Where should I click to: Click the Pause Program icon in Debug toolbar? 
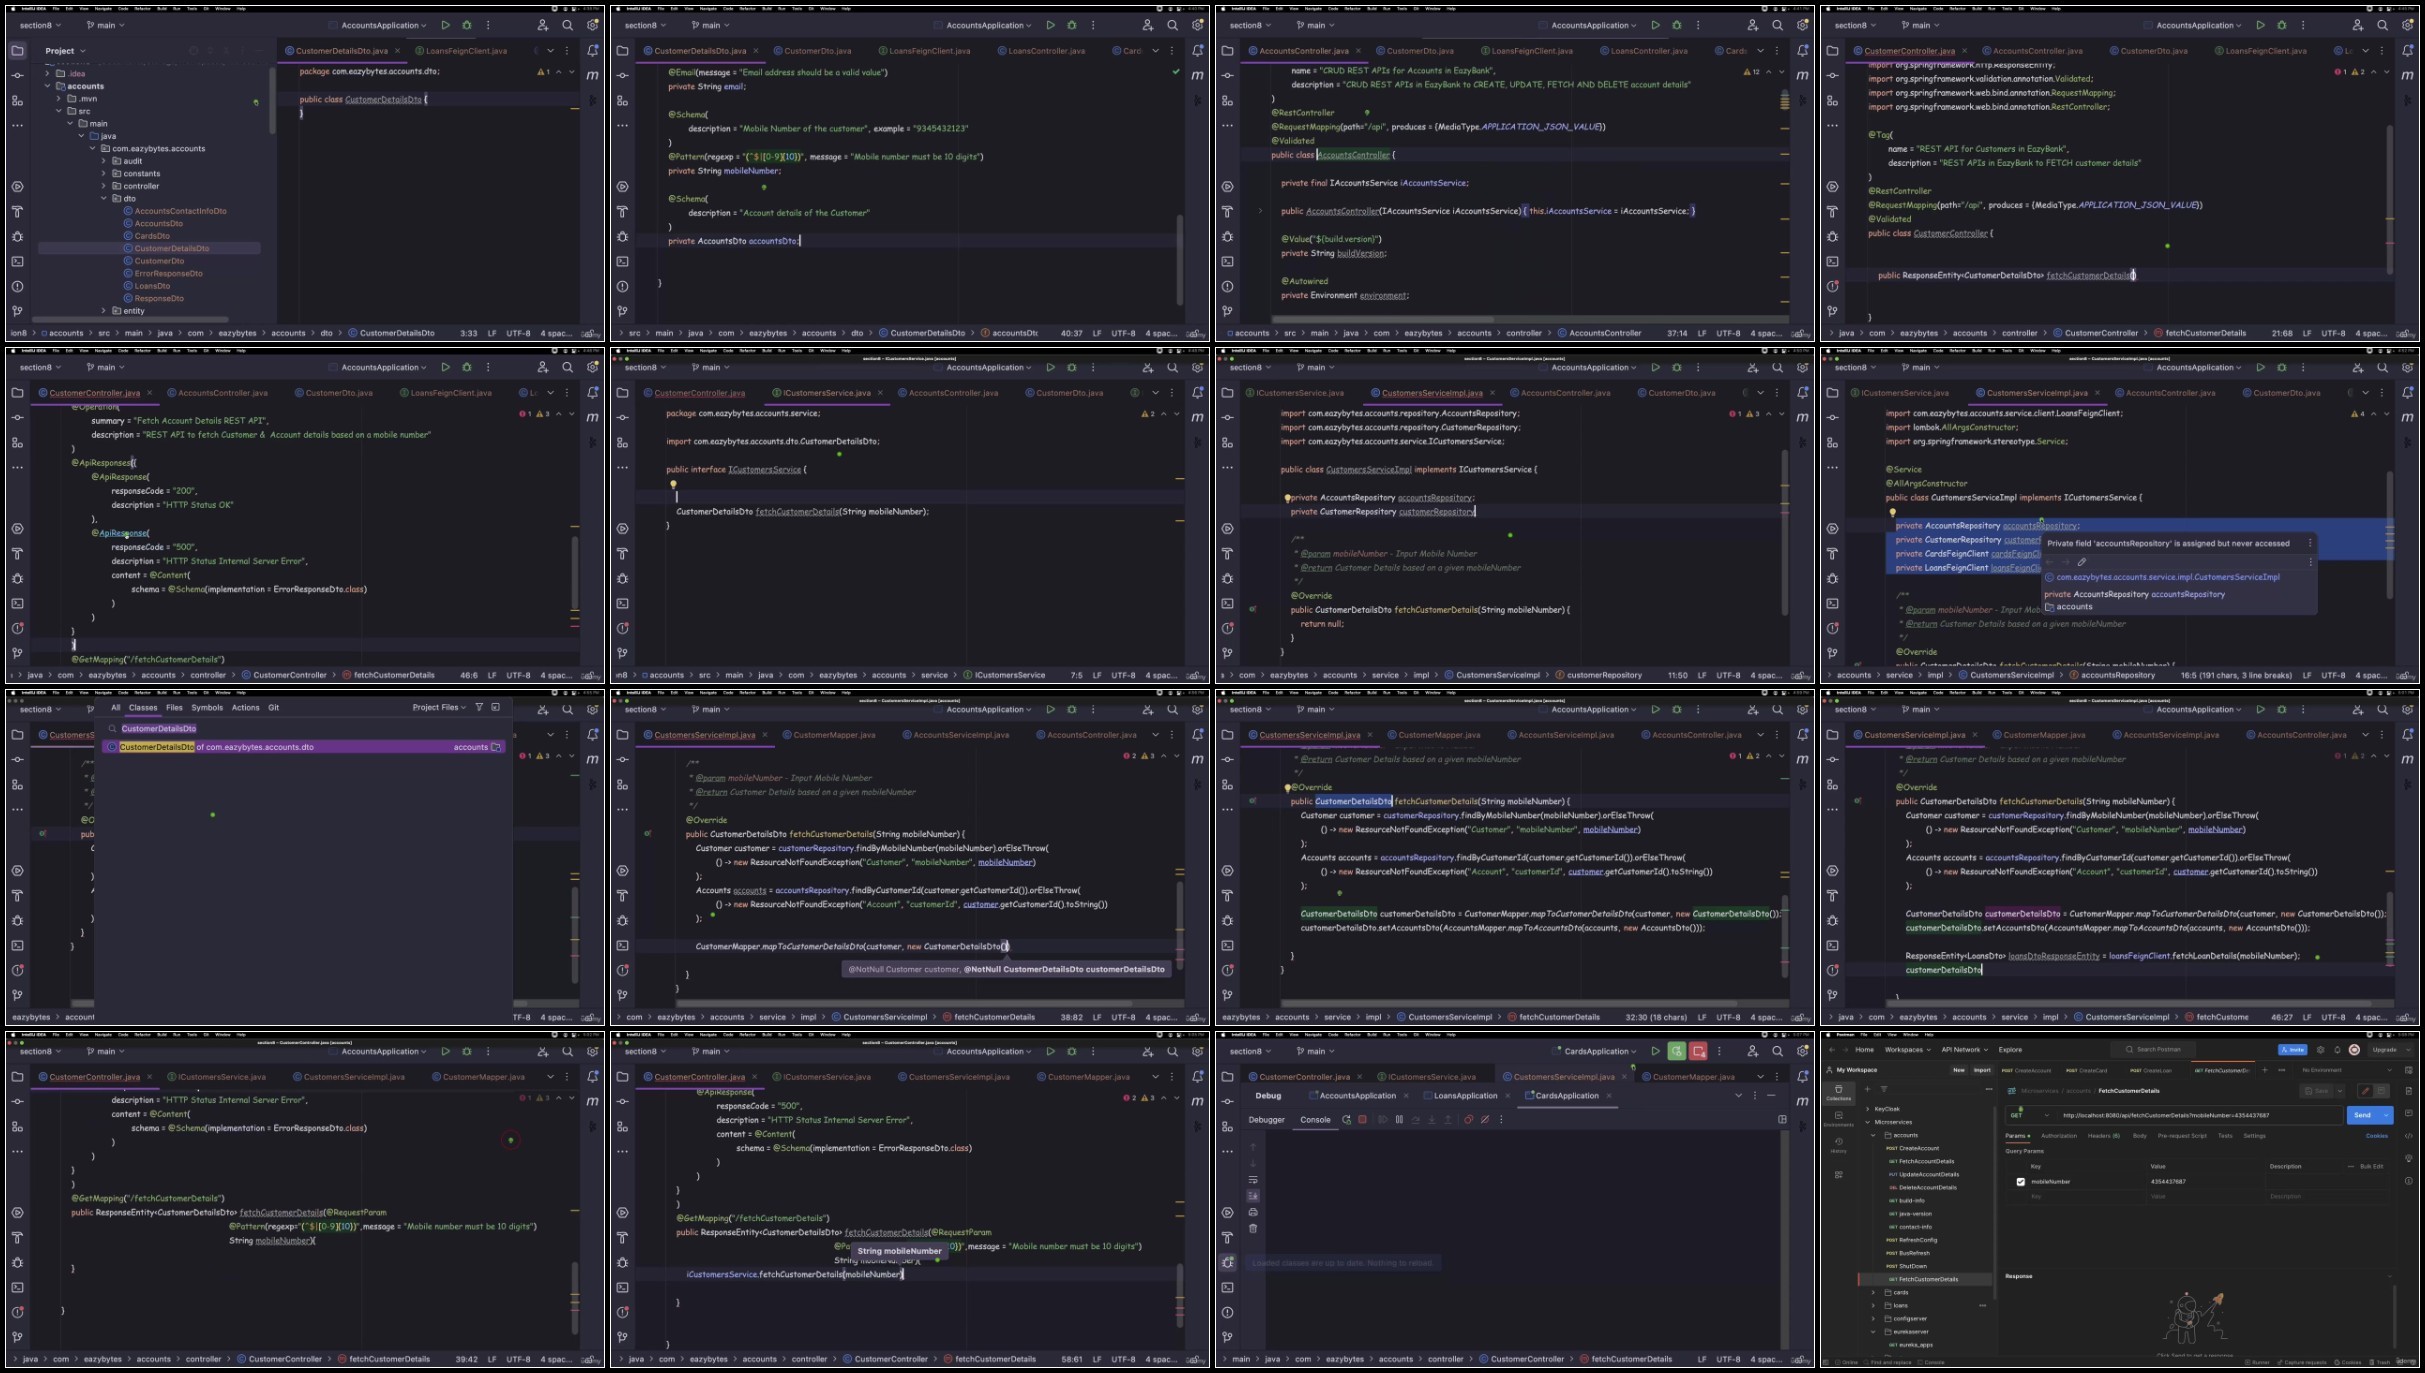tap(1399, 1120)
